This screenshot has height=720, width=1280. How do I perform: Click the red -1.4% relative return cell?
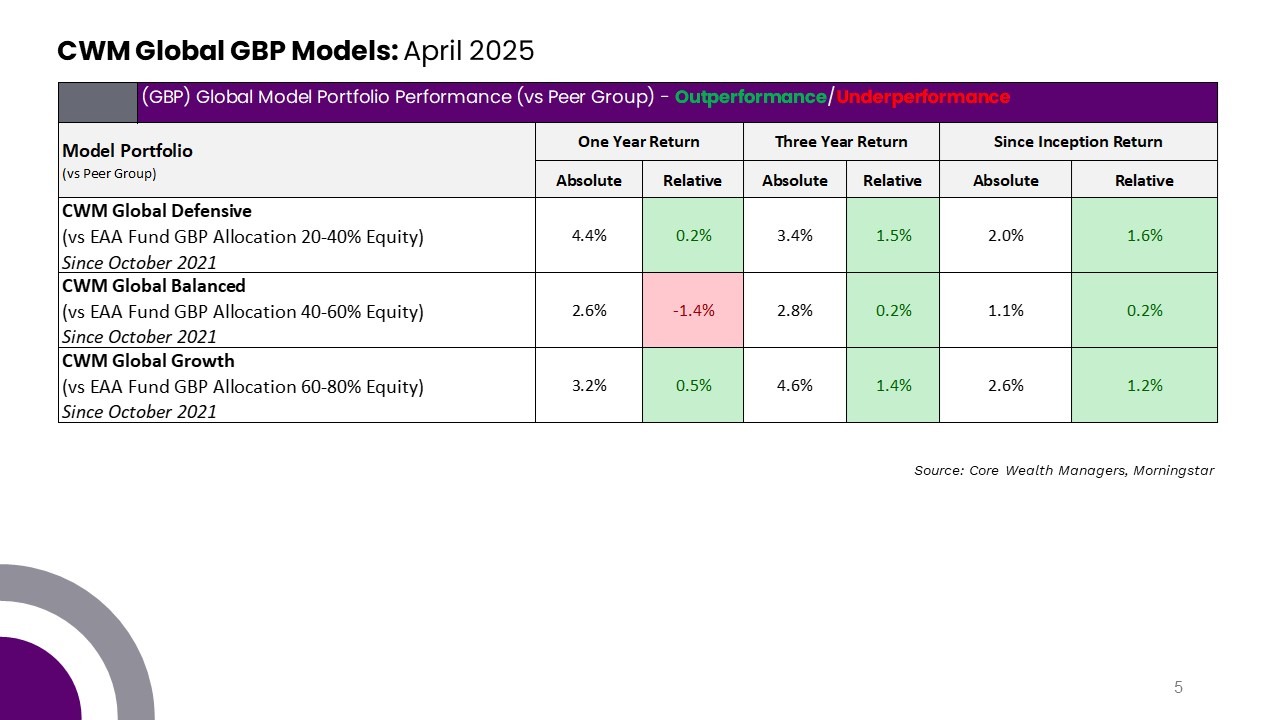click(693, 310)
